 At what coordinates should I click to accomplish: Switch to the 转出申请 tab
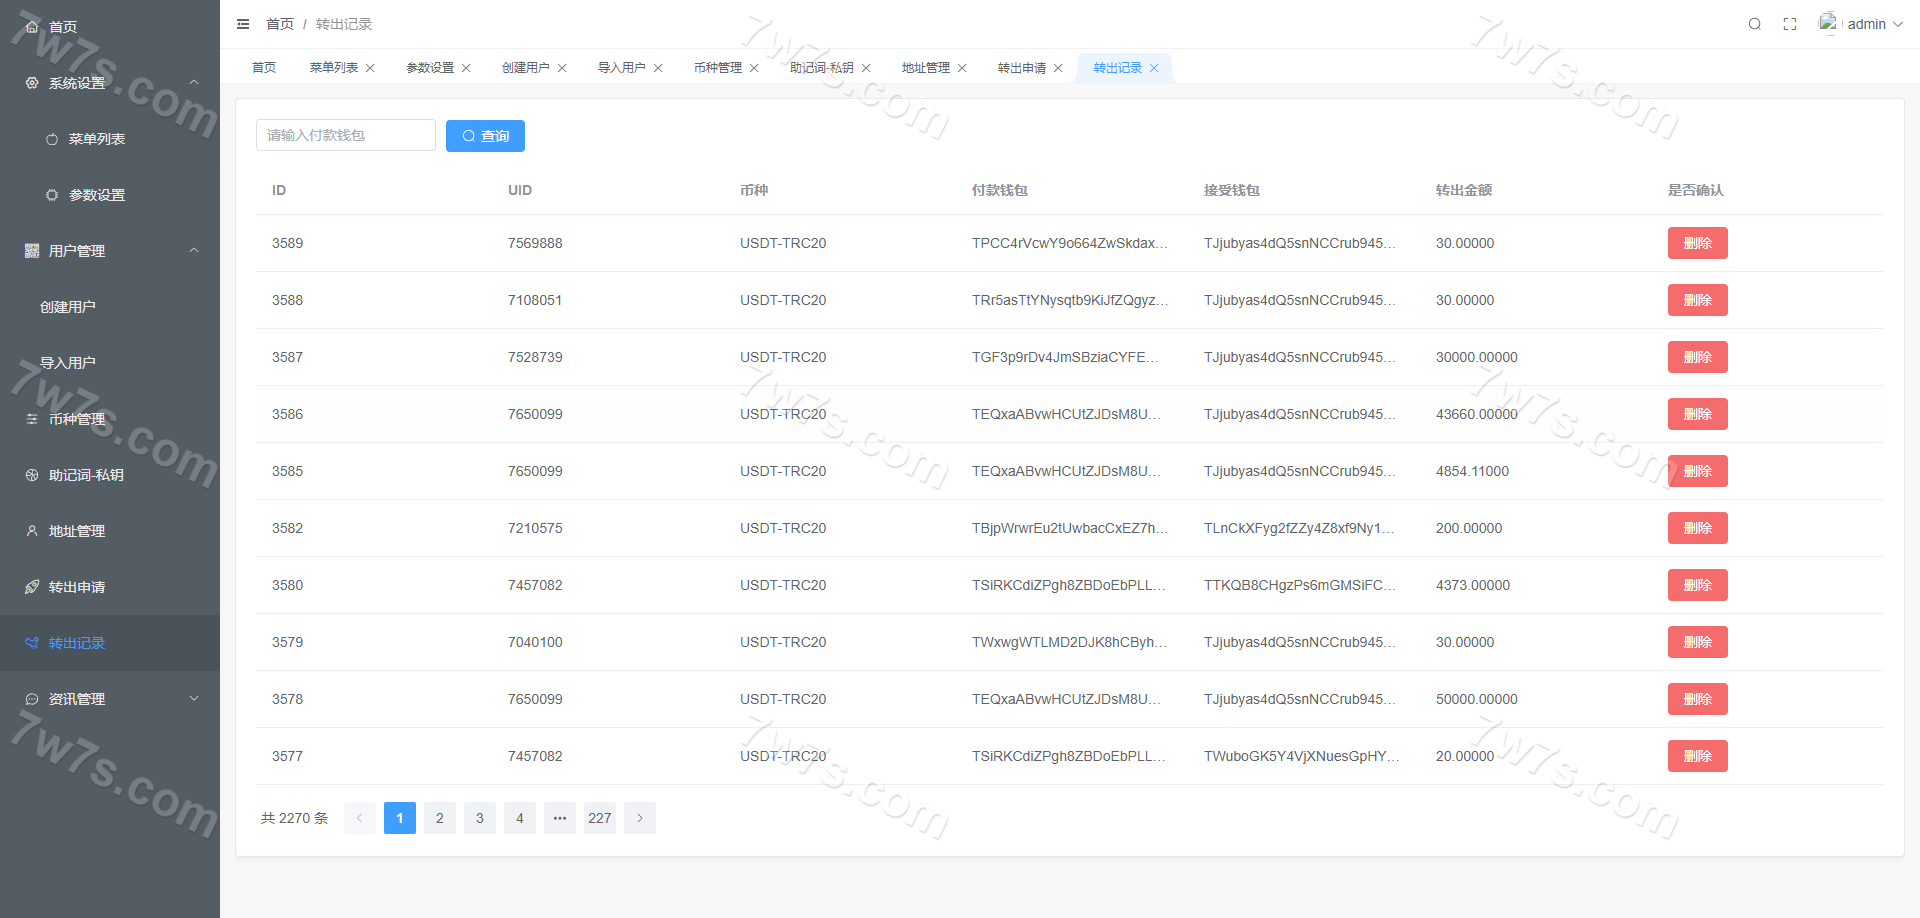pos(1021,68)
